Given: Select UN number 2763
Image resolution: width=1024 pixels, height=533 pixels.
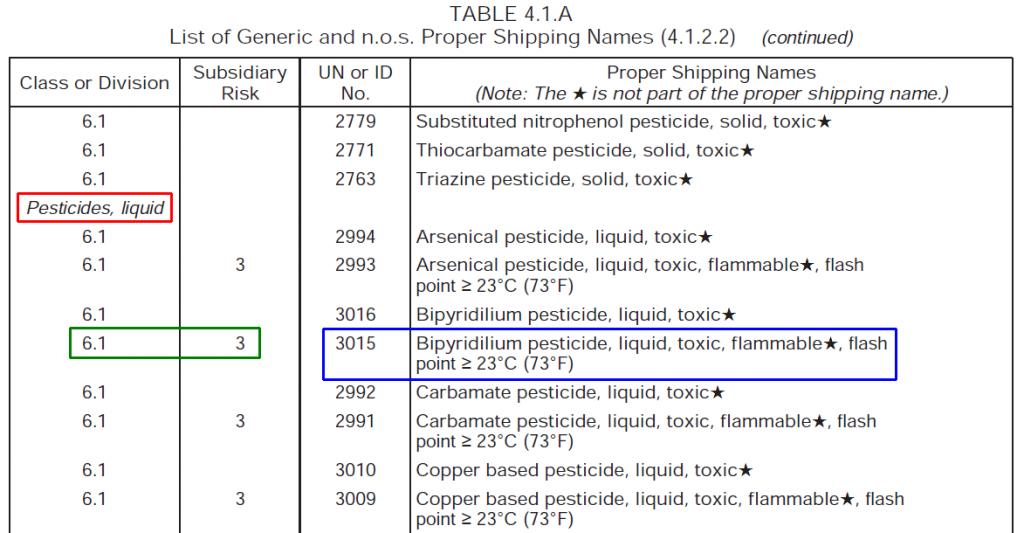Looking at the screenshot, I should coord(355,179).
